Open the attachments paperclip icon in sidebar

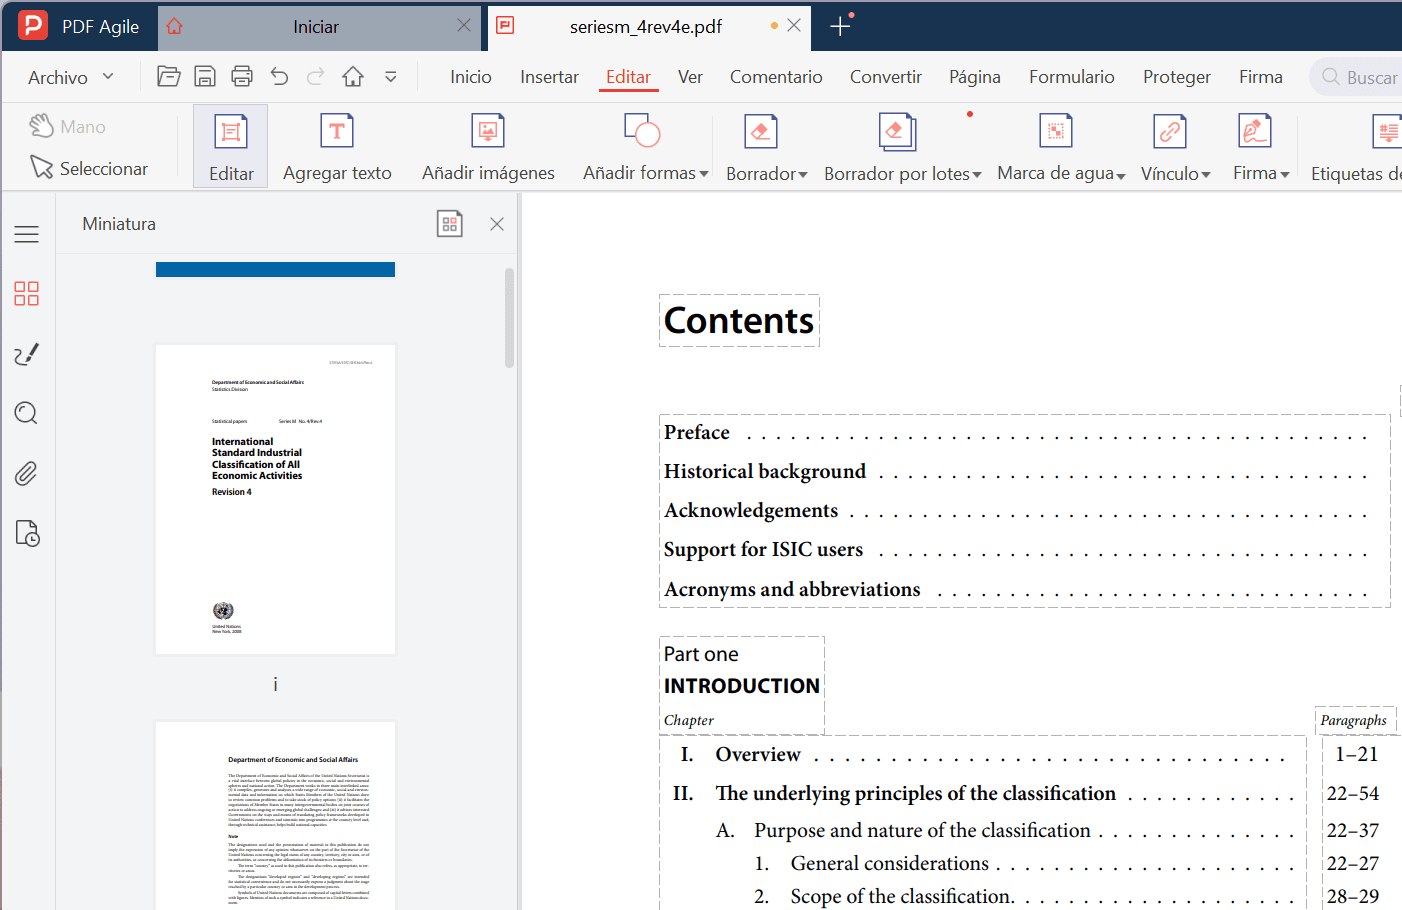pyautogui.click(x=26, y=473)
